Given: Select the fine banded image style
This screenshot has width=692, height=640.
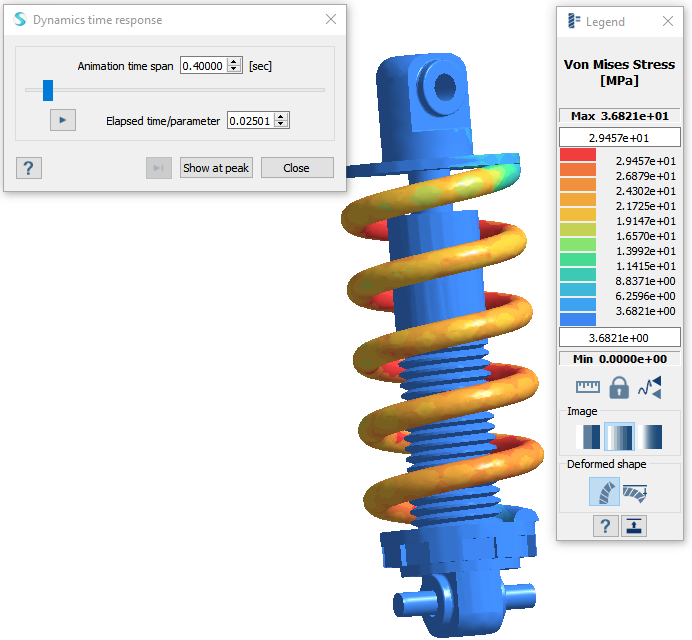Looking at the screenshot, I should point(619,437).
